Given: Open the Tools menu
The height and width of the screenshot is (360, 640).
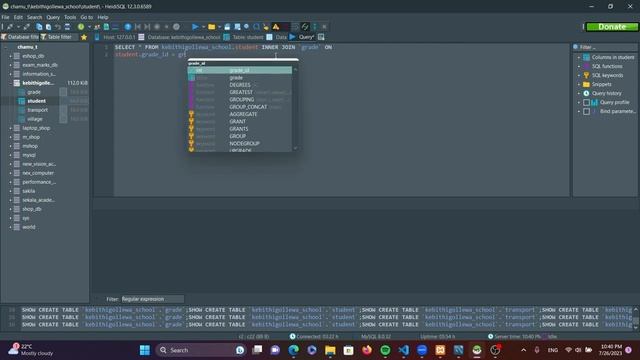Looking at the screenshot, I should click(x=70, y=17).
